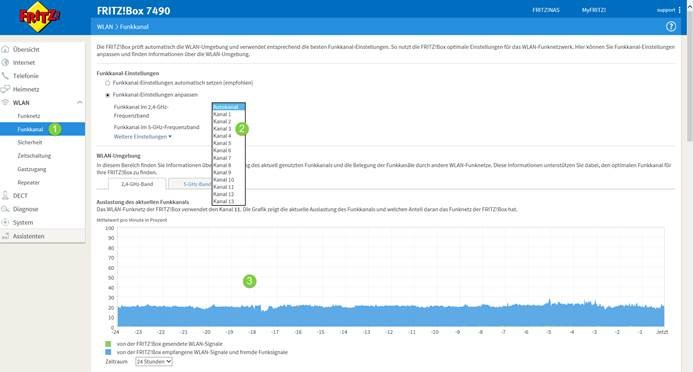Click 'Auslastung des aktuellen Funkkanals' heading
The width and height of the screenshot is (693, 372).
point(143,202)
